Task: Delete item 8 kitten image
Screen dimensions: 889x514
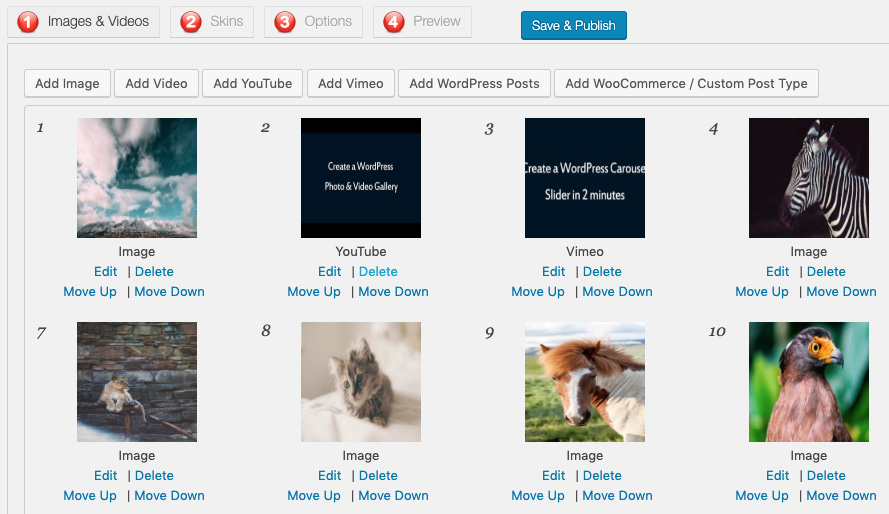Action: [378, 475]
